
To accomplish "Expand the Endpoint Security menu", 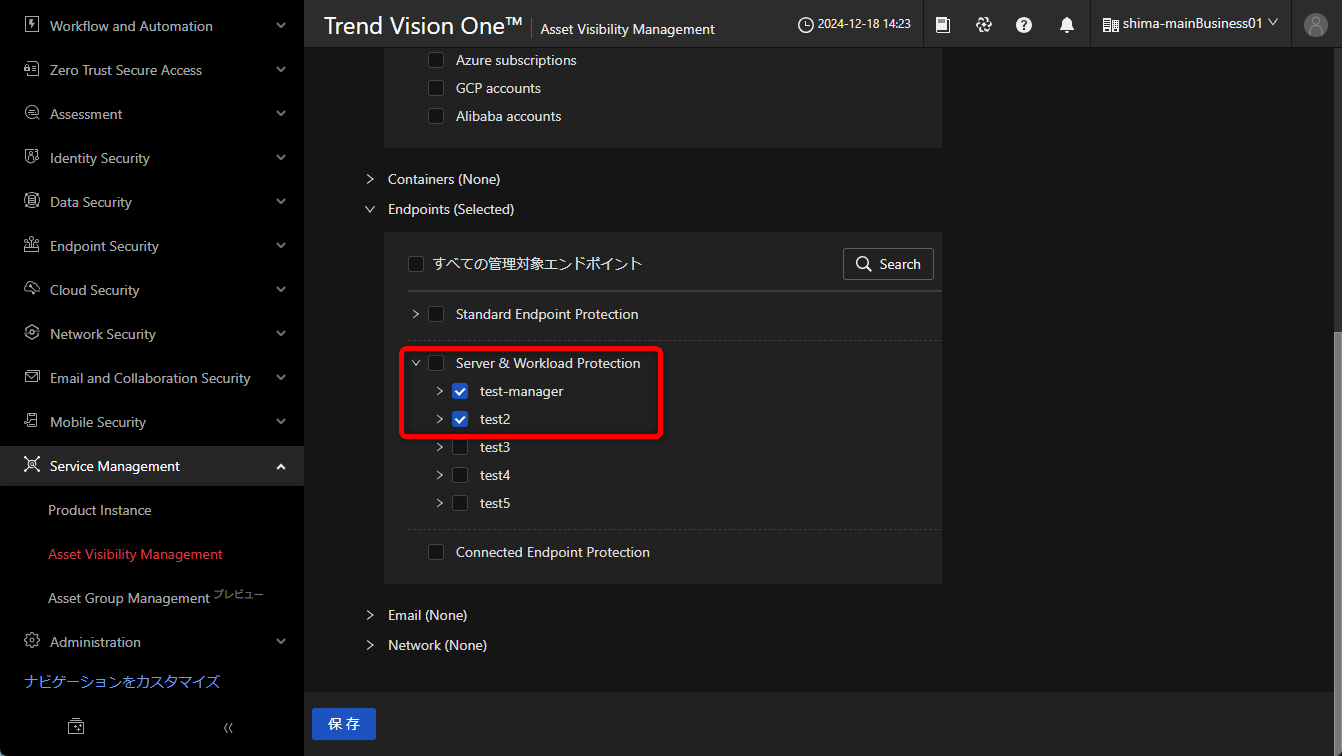I will pos(281,246).
